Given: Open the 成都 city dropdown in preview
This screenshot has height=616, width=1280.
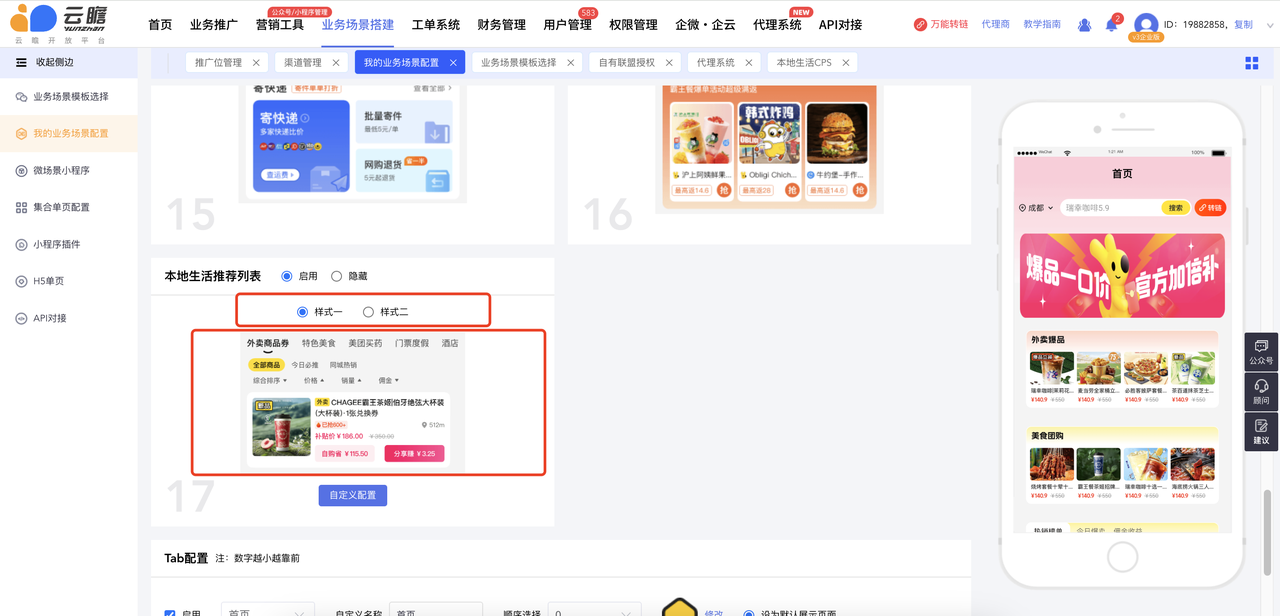Looking at the screenshot, I should (x=1036, y=208).
